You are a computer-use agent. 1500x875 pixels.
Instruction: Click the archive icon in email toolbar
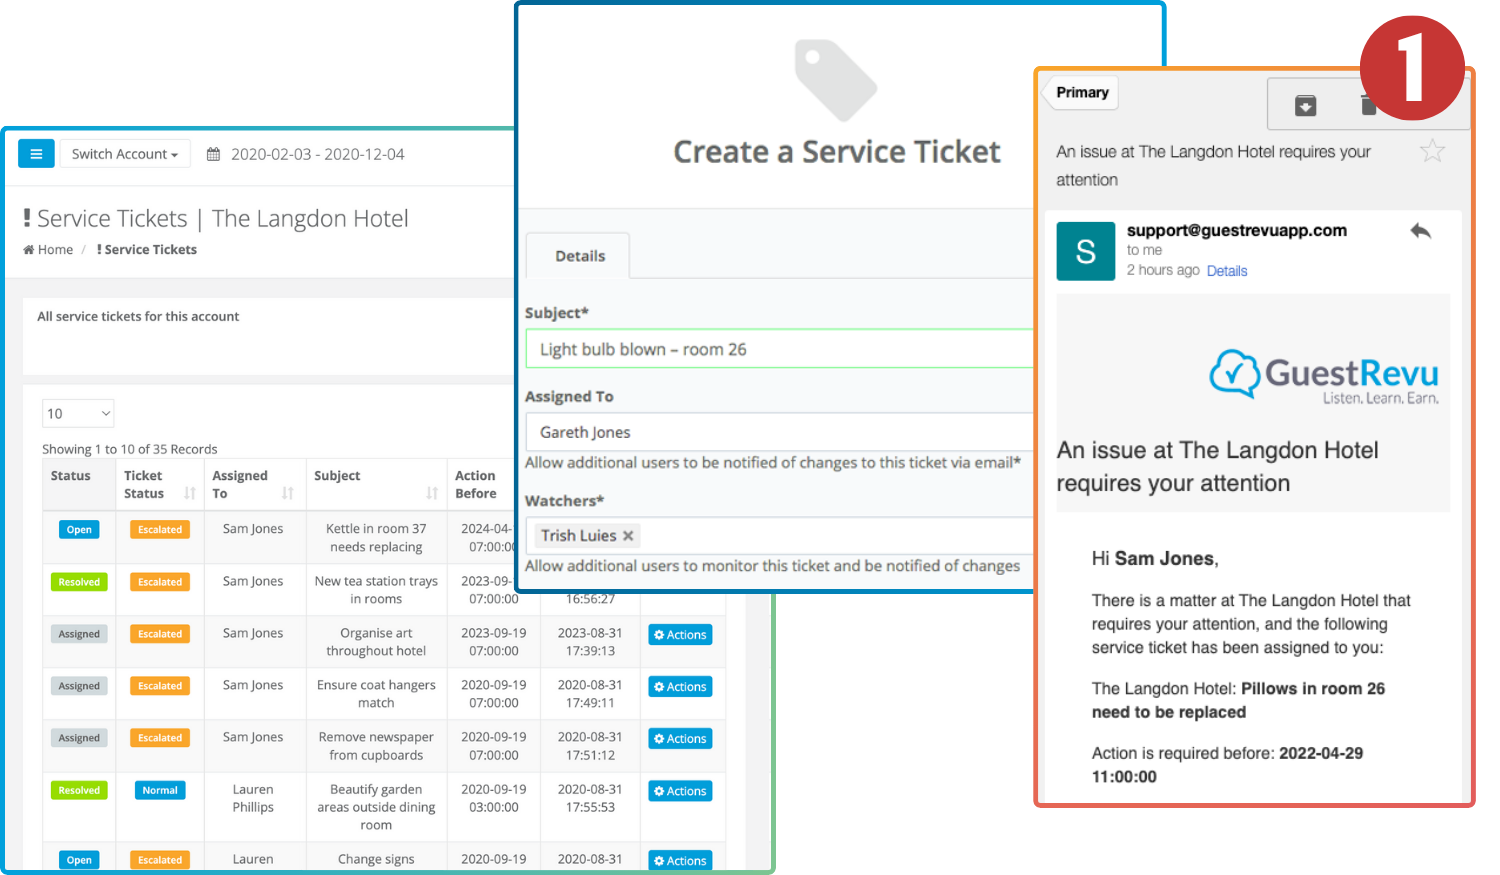tap(1305, 105)
